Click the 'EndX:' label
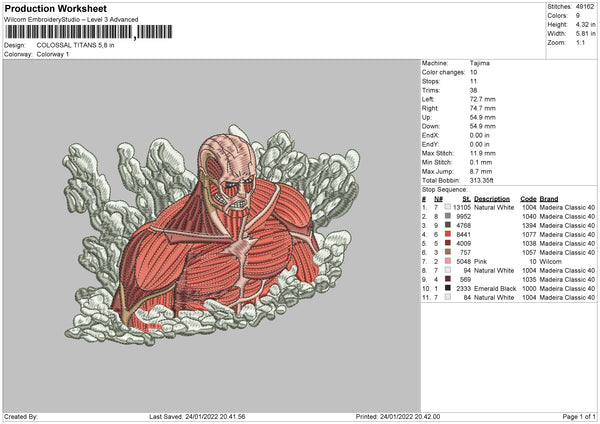Screen dimensions: 600x424 point(430,135)
